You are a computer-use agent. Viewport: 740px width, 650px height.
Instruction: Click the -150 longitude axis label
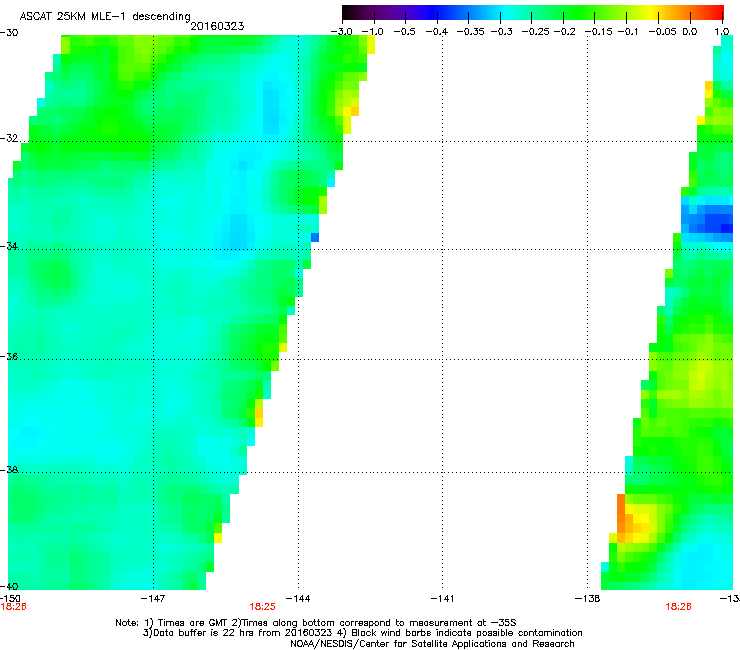(x=10, y=598)
